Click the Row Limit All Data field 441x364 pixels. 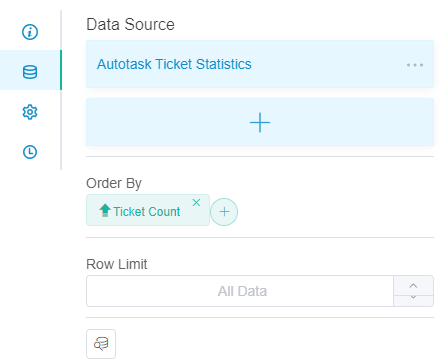pyautogui.click(x=240, y=291)
